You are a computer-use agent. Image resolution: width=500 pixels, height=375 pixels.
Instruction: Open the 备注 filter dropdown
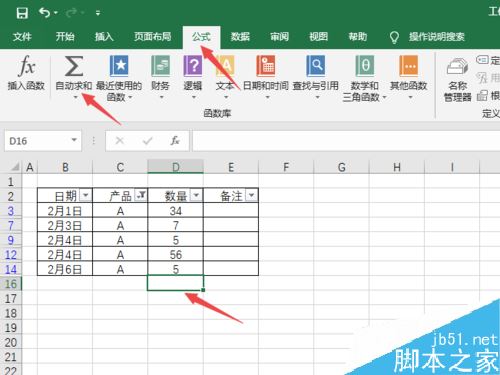click(x=252, y=195)
